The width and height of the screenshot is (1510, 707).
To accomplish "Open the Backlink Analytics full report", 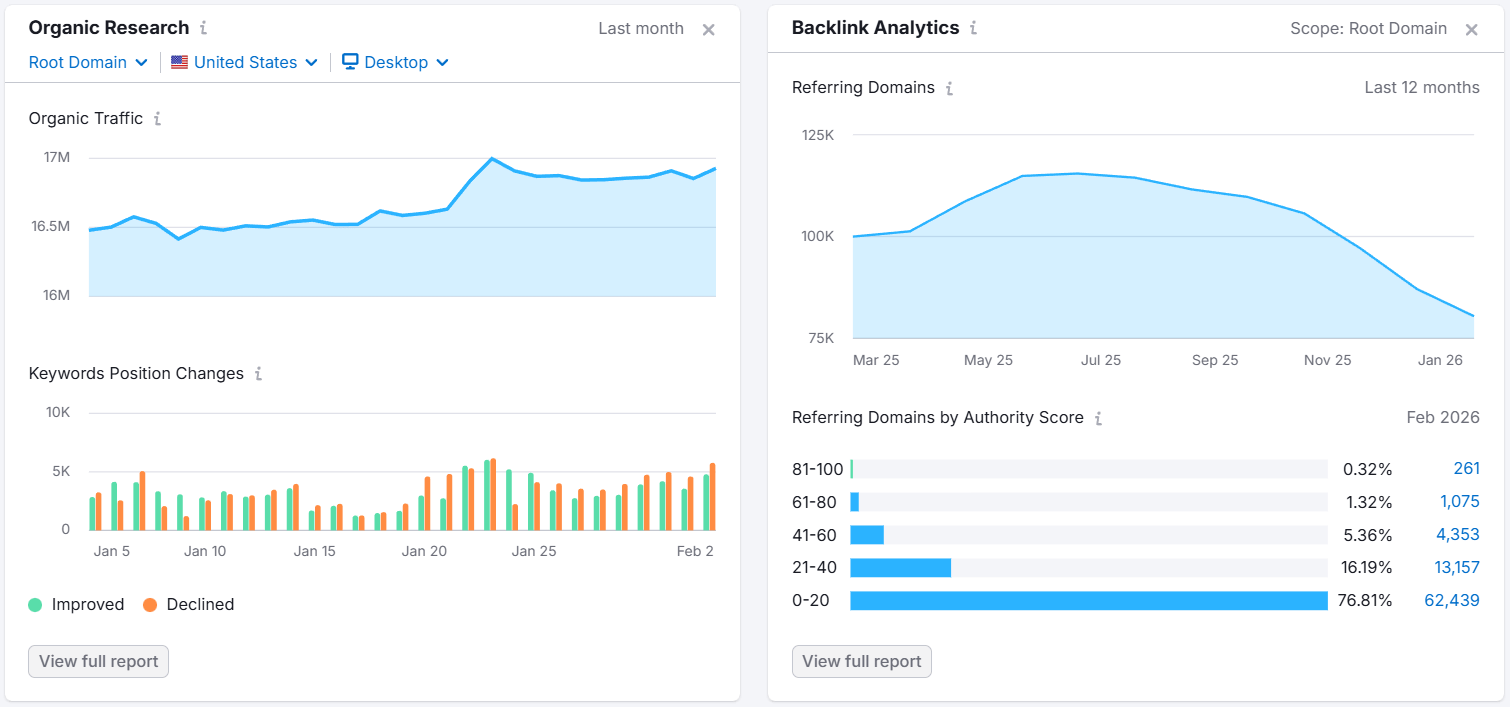I will coord(861,661).
